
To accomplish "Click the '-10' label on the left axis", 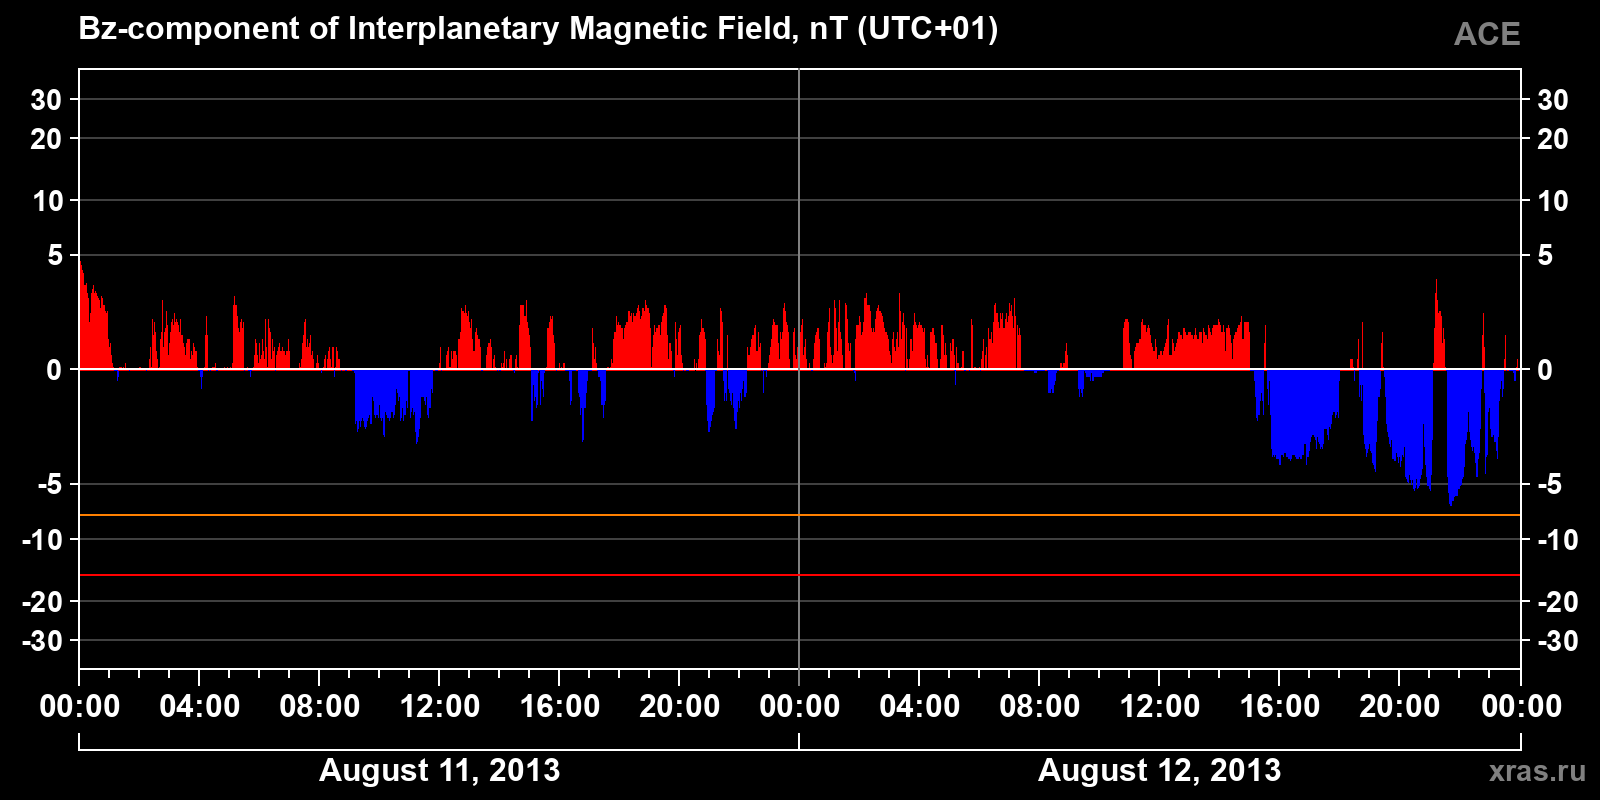I will coord(43,540).
